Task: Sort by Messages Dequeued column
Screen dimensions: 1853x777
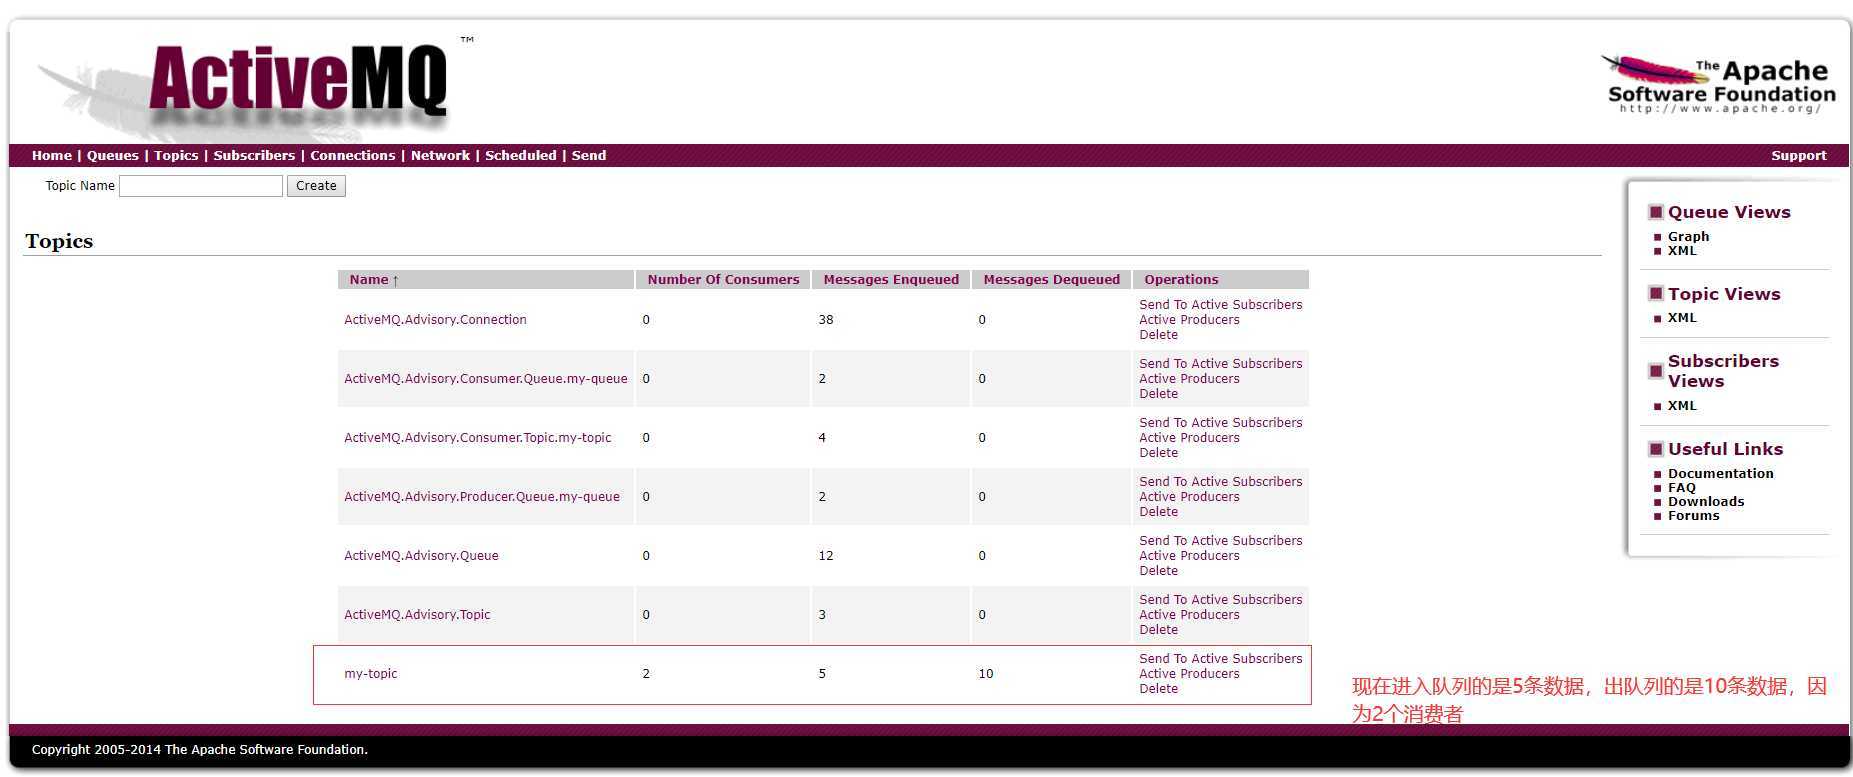Action: [1051, 280]
